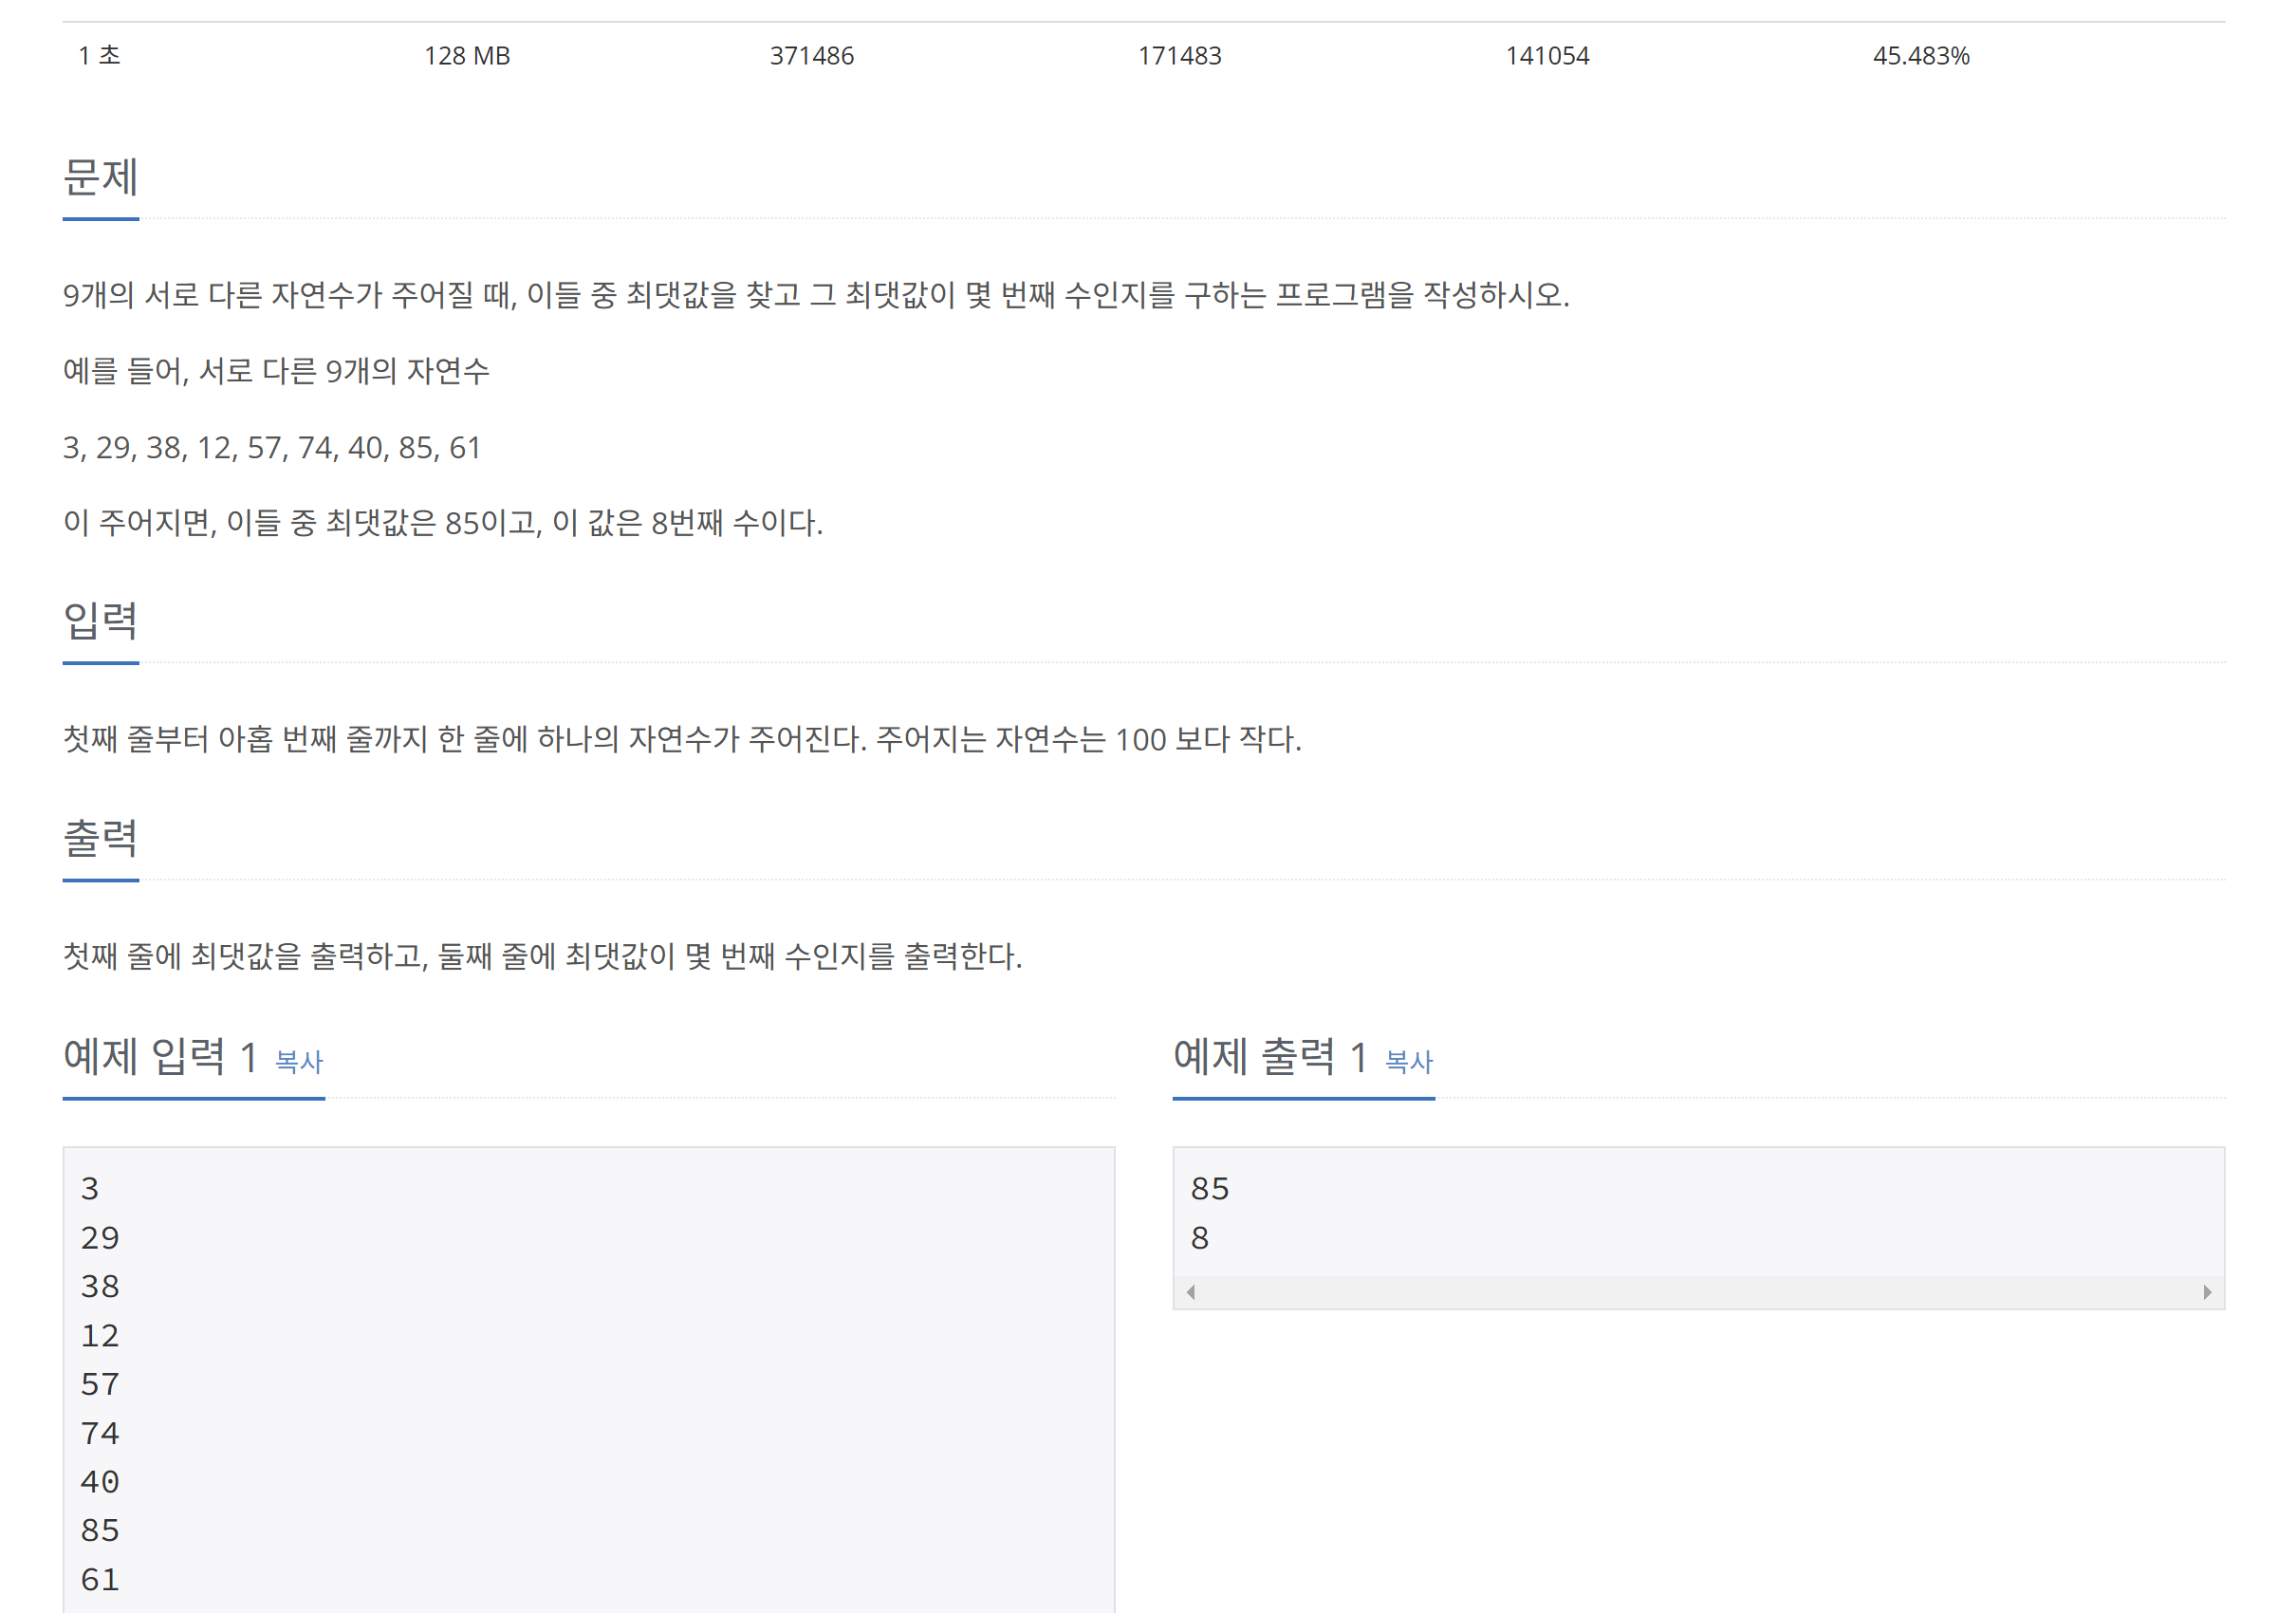
Task: Click the 문제 section heading
Action: point(100,178)
